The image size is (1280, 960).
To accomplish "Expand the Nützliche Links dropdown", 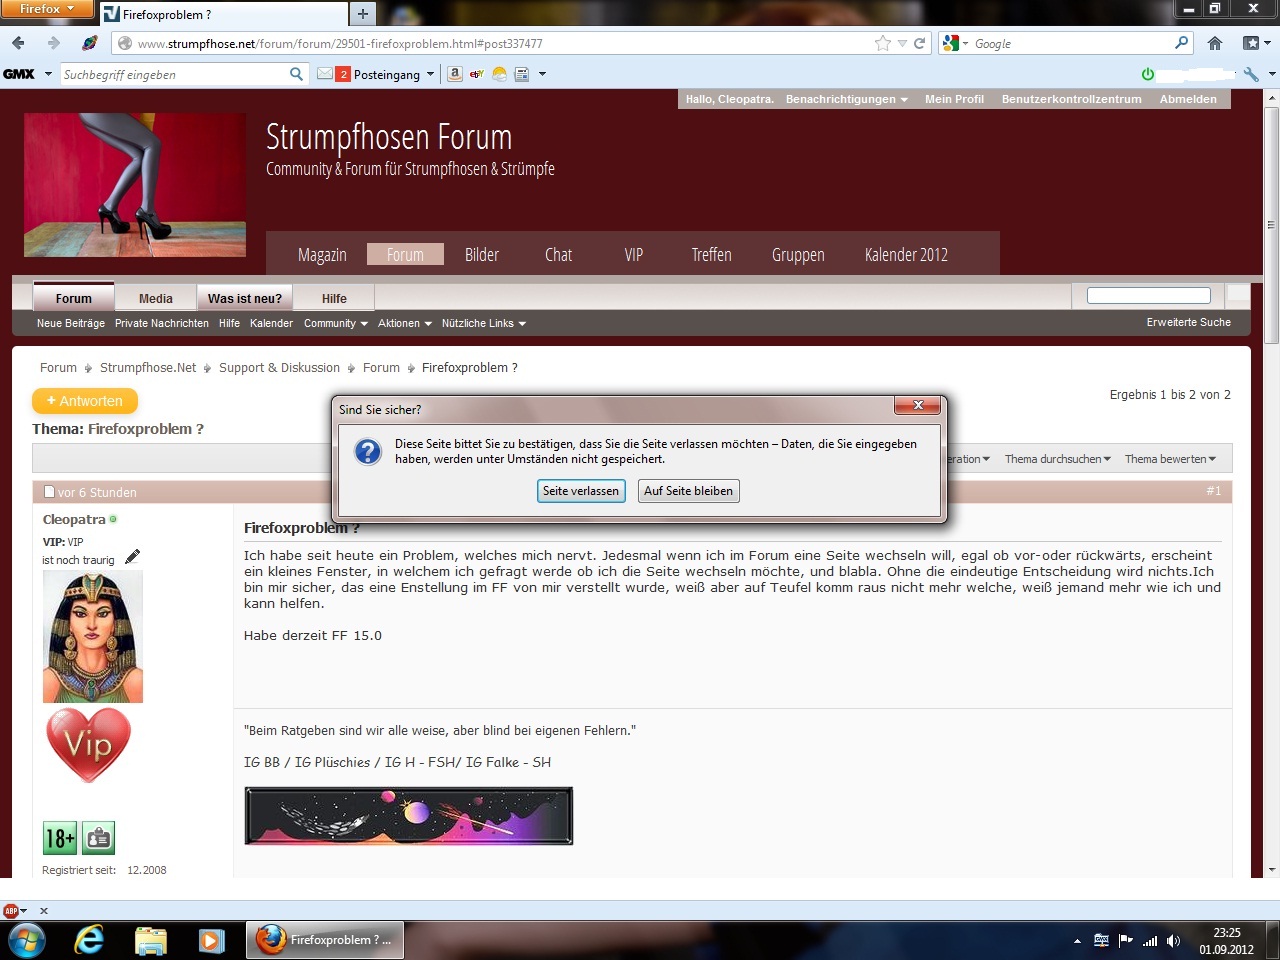I will pyautogui.click(x=483, y=323).
